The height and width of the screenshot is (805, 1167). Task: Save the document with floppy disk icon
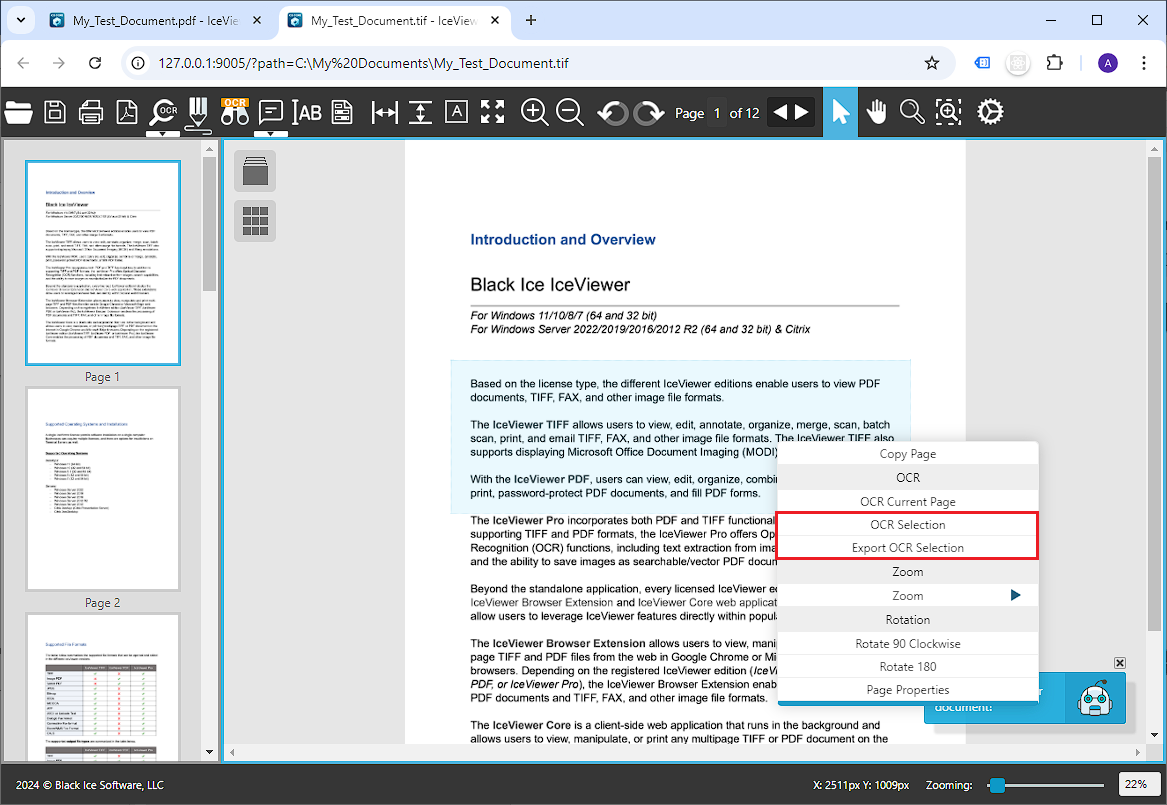[55, 112]
